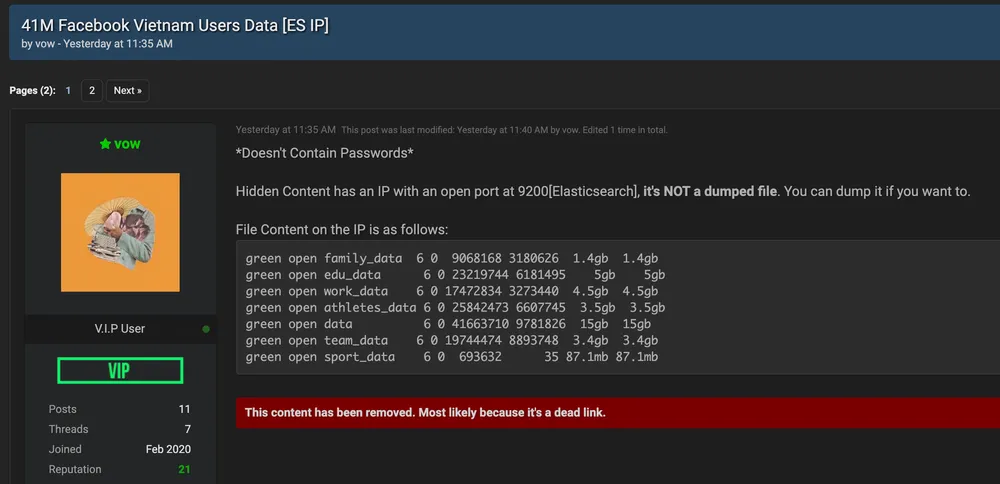Click the red removed content notice

click(617, 413)
